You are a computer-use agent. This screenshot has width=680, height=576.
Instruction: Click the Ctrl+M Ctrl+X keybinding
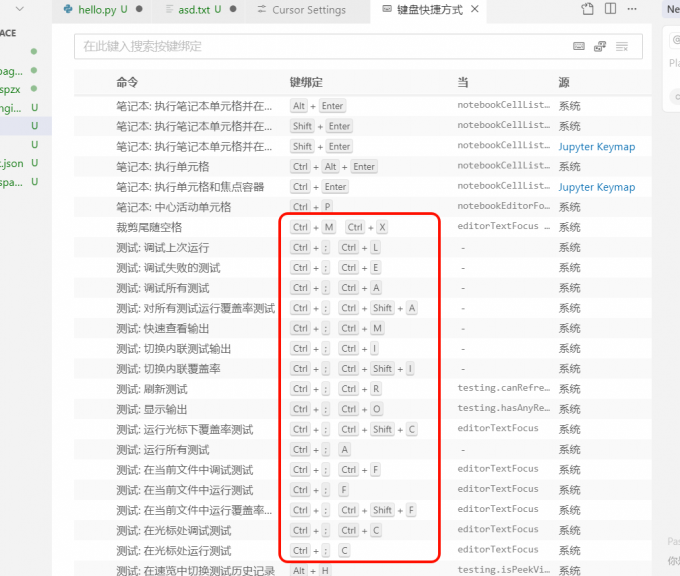[339, 227]
